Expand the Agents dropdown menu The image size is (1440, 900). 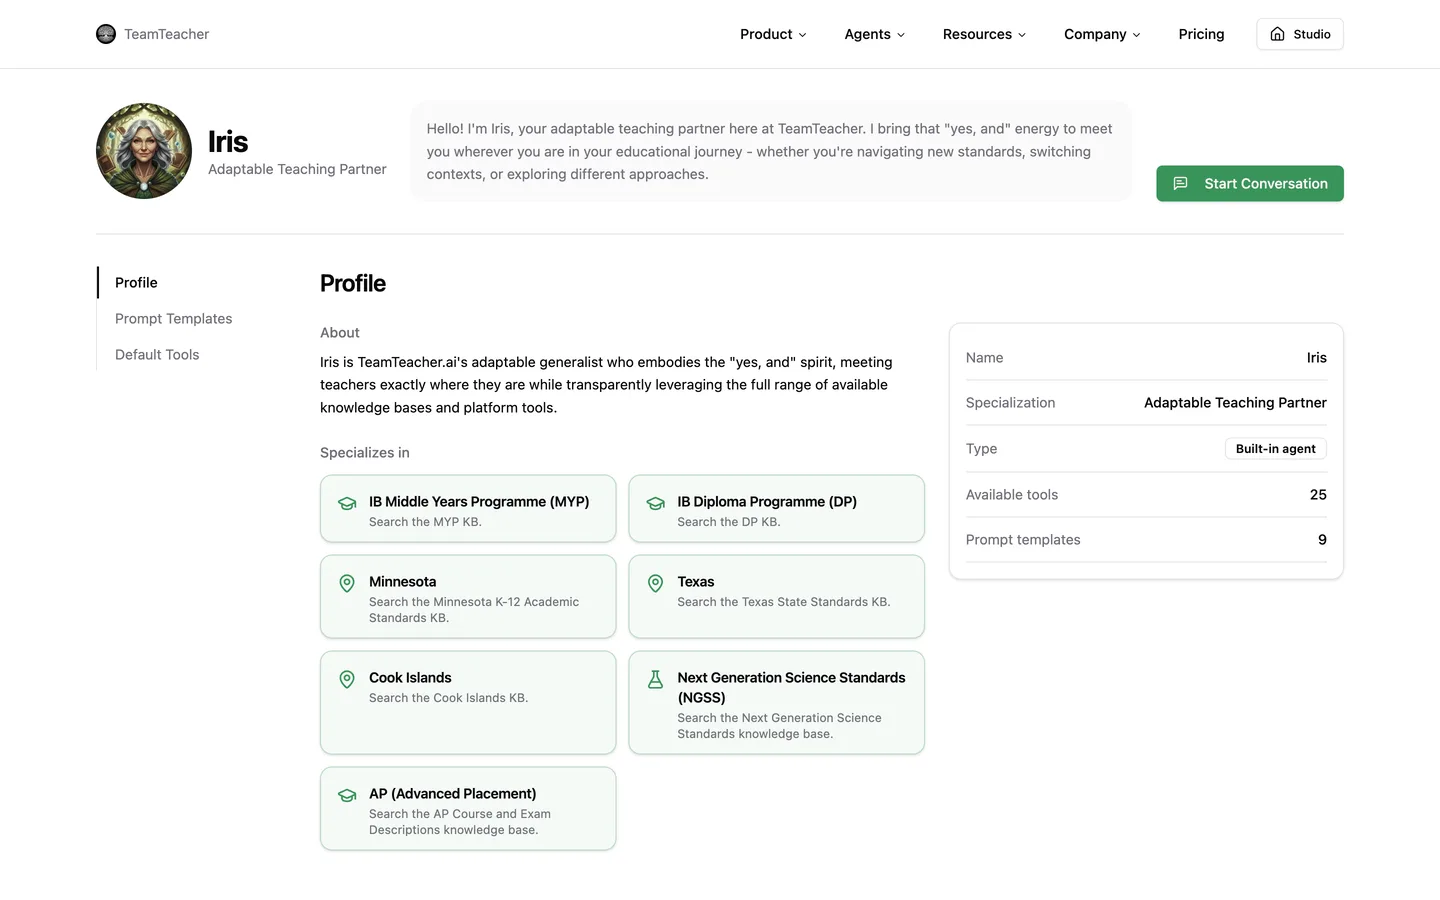(875, 34)
